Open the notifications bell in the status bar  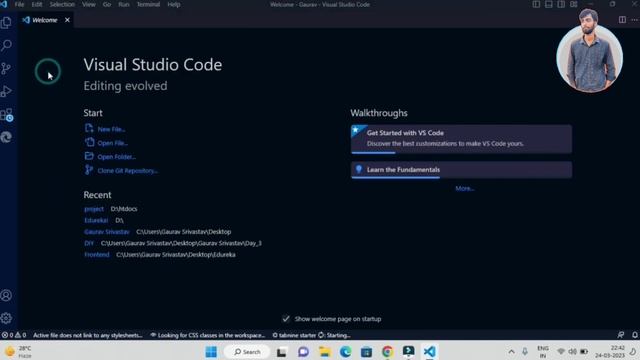coord(635,335)
